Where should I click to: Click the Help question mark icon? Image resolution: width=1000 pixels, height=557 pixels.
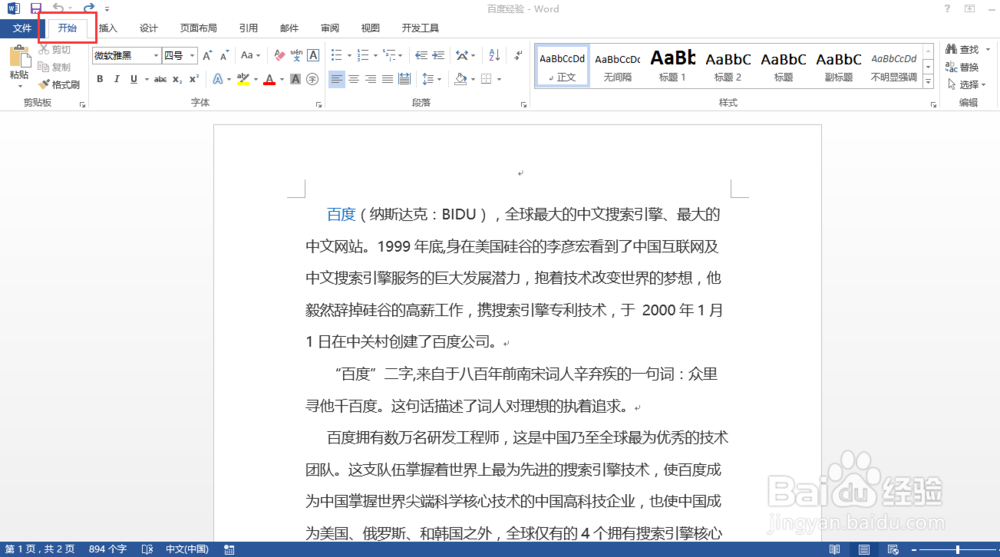(x=947, y=8)
